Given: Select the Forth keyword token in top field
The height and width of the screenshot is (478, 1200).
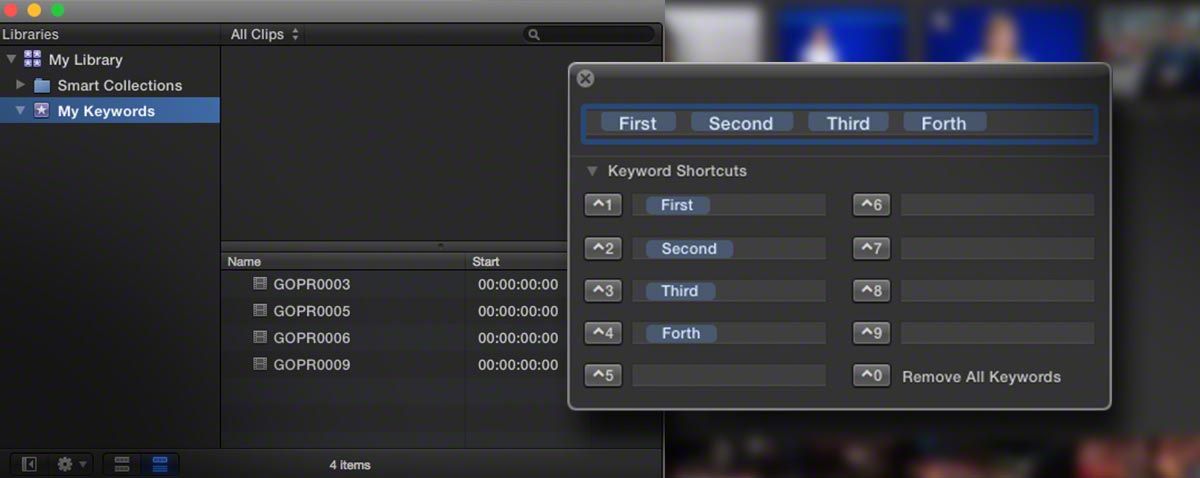Looking at the screenshot, I should point(944,123).
